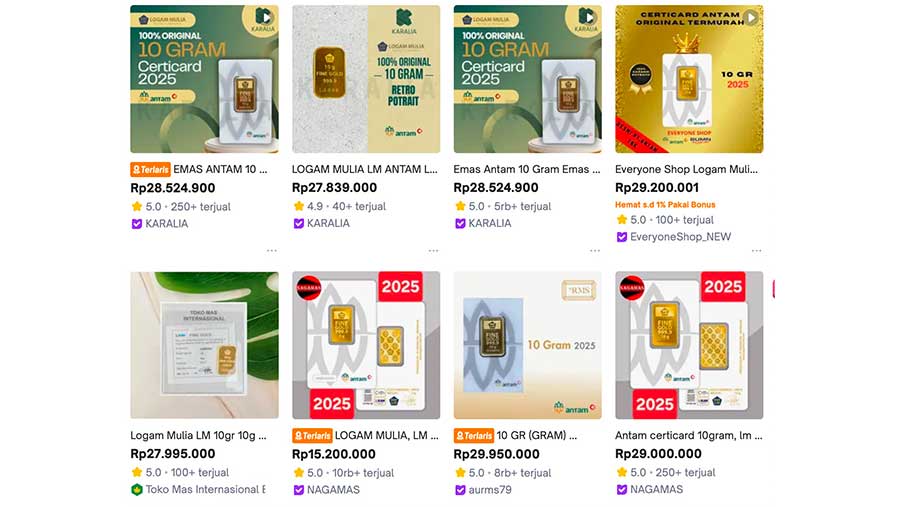This screenshot has height=507, width=900.
Task: Open three-dot menu for Rp27.839.000 product
Action: (x=433, y=251)
